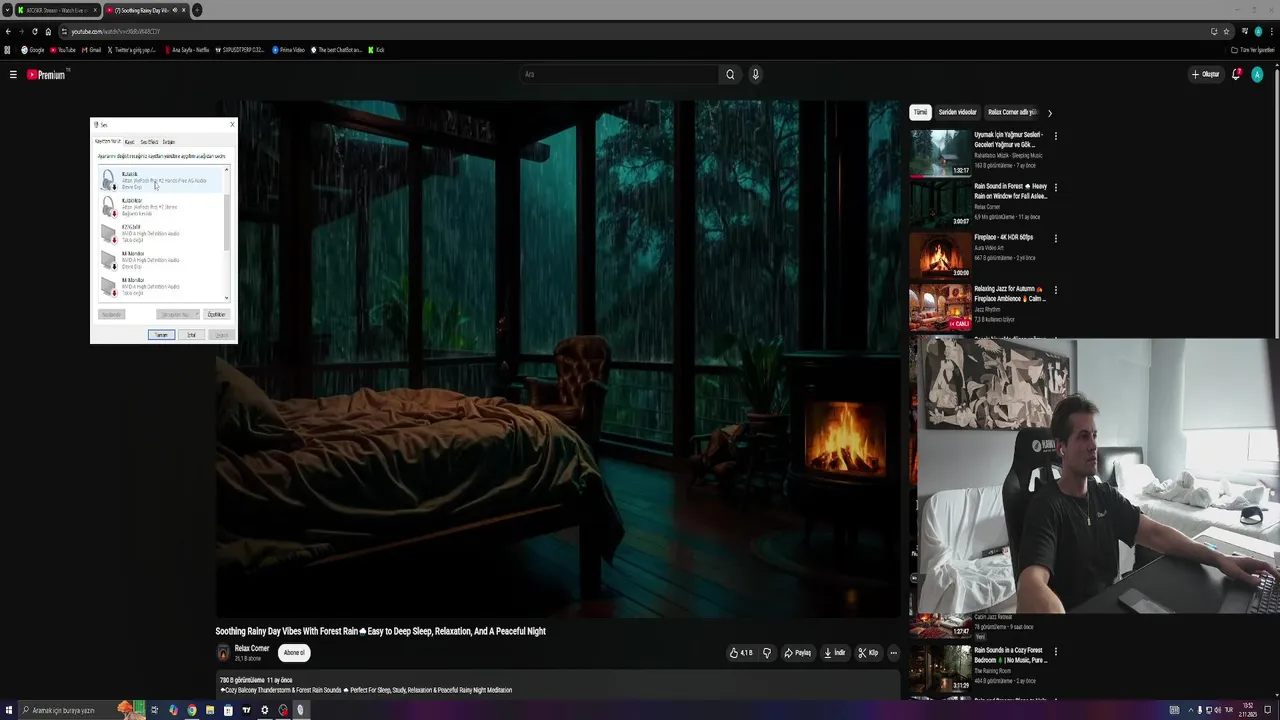The width and height of the screenshot is (1280, 720).
Task: Open browser home page button
Action: (x=48, y=31)
